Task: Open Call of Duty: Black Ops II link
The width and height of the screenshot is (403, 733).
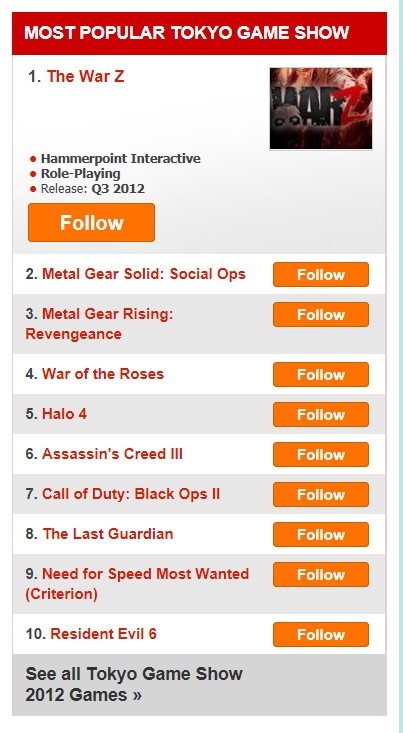Action: (x=131, y=494)
